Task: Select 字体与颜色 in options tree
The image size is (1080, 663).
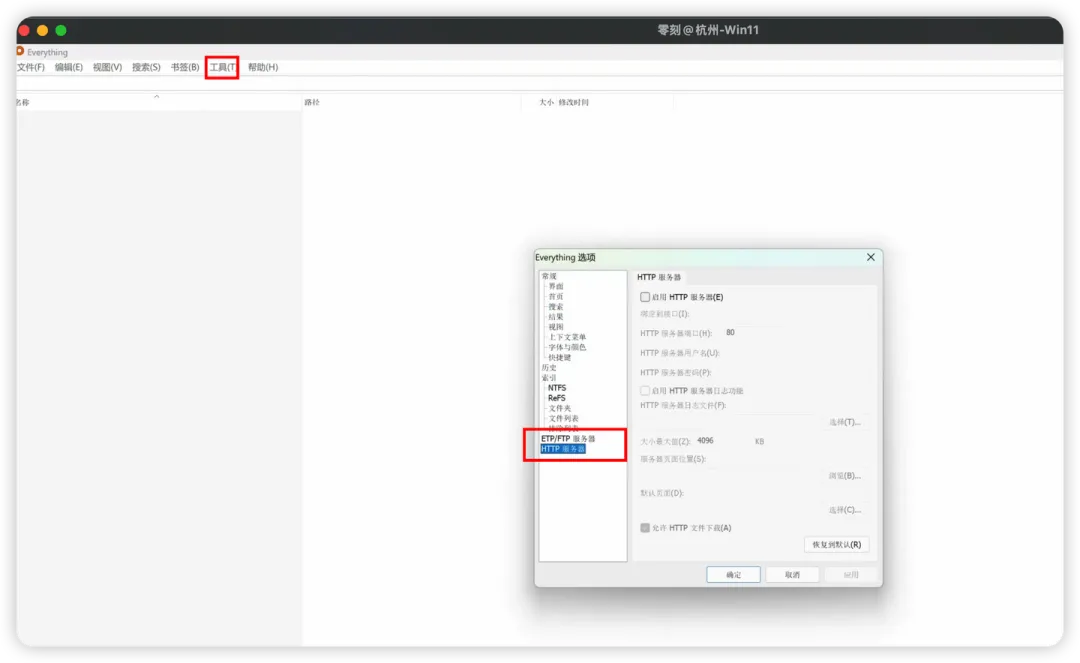Action: pyautogui.click(x=567, y=347)
